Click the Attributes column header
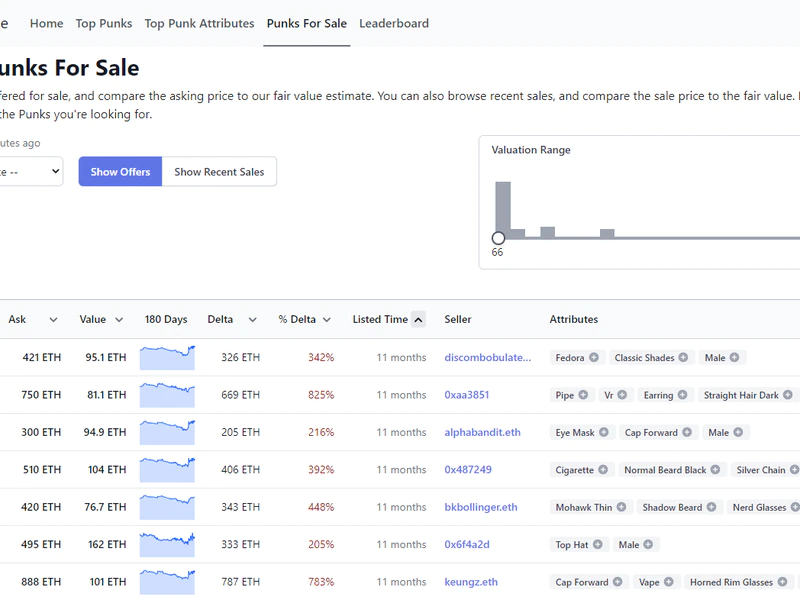 coord(573,319)
